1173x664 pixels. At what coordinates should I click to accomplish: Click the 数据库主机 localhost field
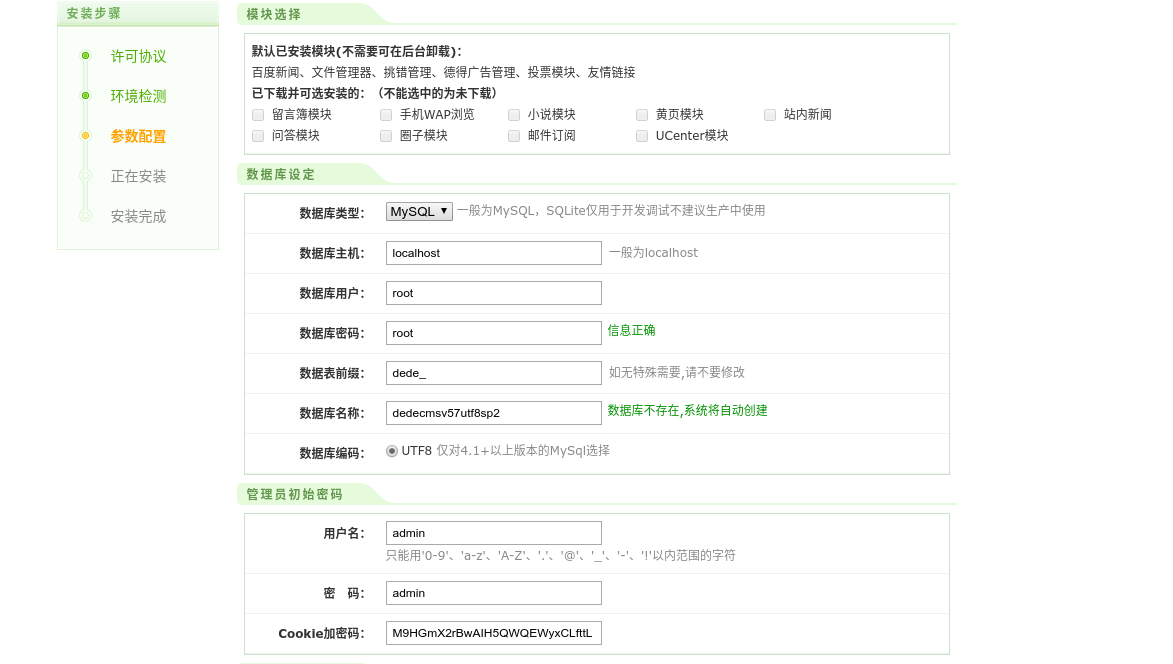tap(494, 253)
